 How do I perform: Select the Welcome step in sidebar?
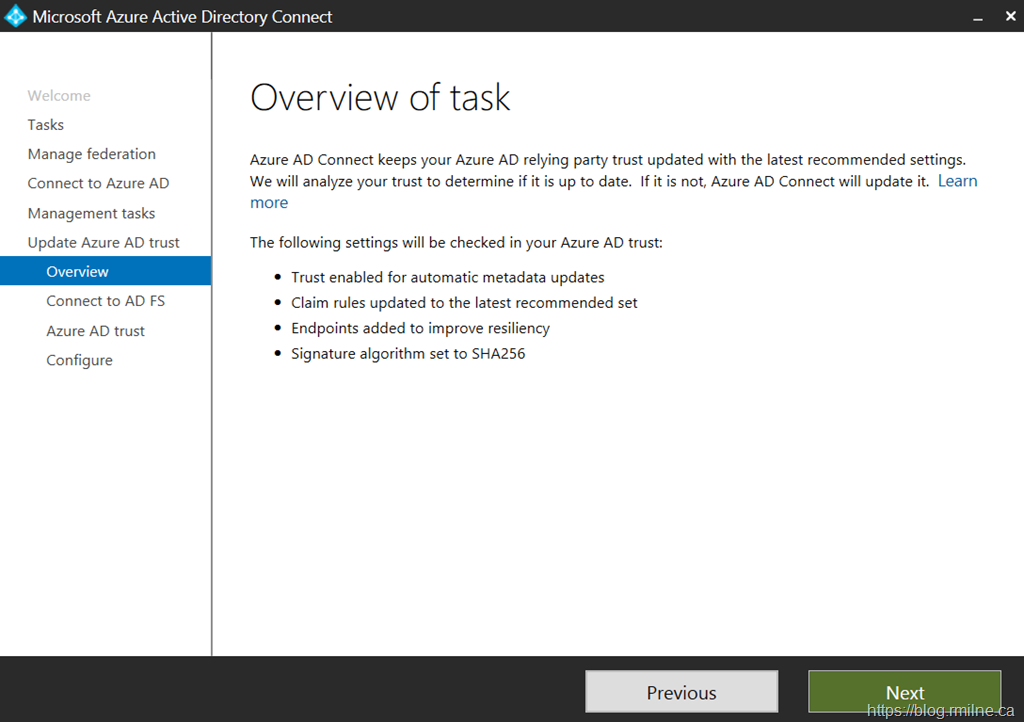[x=59, y=96]
